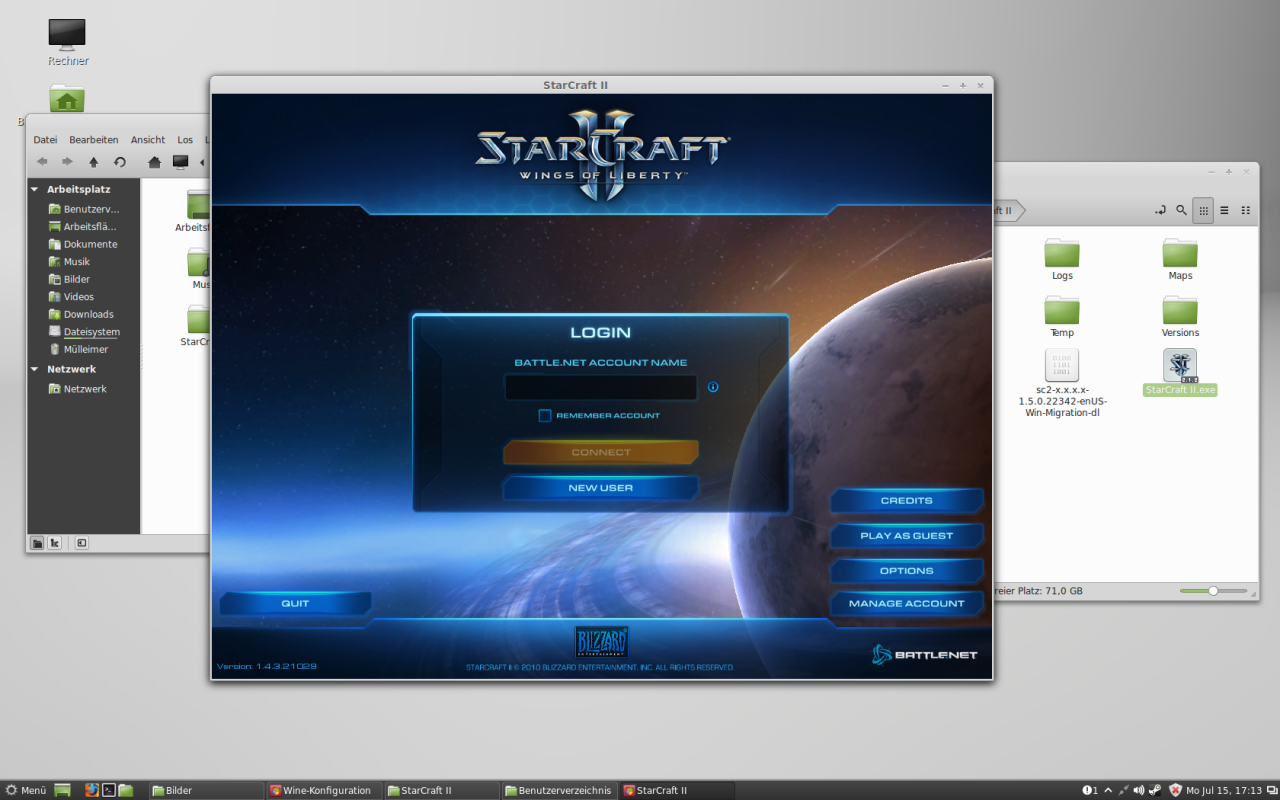This screenshot has width=1280, height=800.
Task: Open Mülleimer in the sidebar
Action: [80, 349]
